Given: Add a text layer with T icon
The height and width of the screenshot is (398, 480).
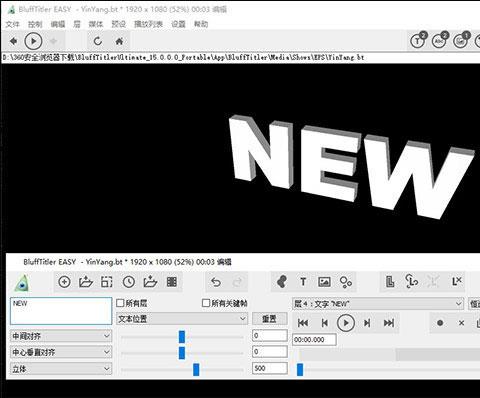Looking at the screenshot, I should coord(303,282).
